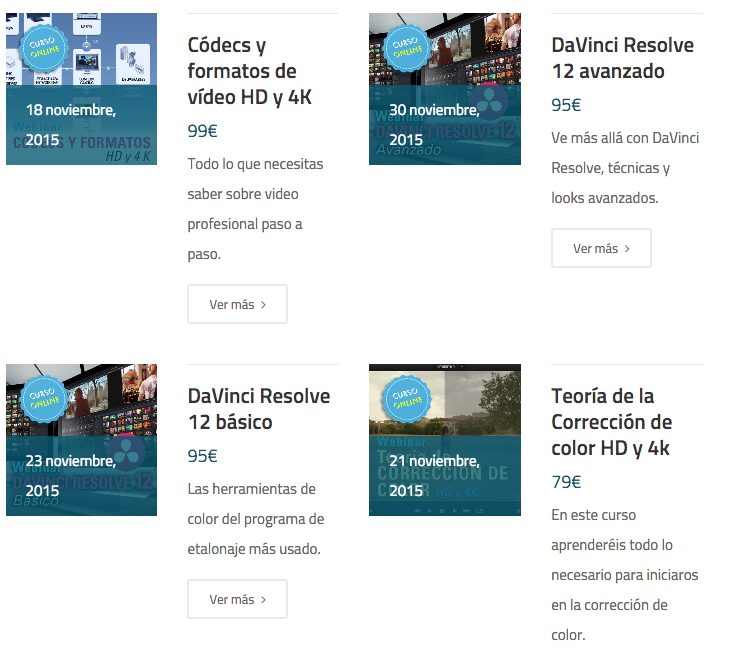The height and width of the screenshot is (657, 730).
Task: Click DaVinci Resolve logo on the básico thumbnail
Action: click(x=126, y=452)
